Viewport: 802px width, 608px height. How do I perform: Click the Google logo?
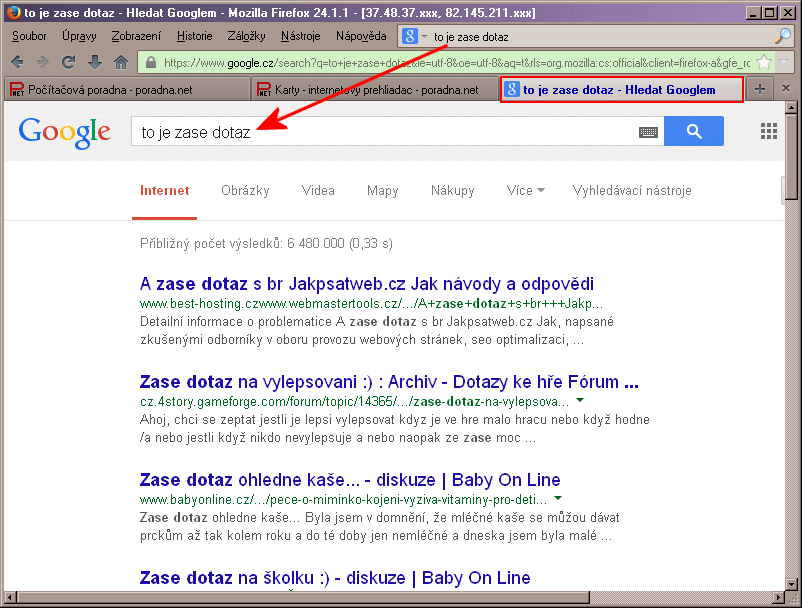(64, 132)
